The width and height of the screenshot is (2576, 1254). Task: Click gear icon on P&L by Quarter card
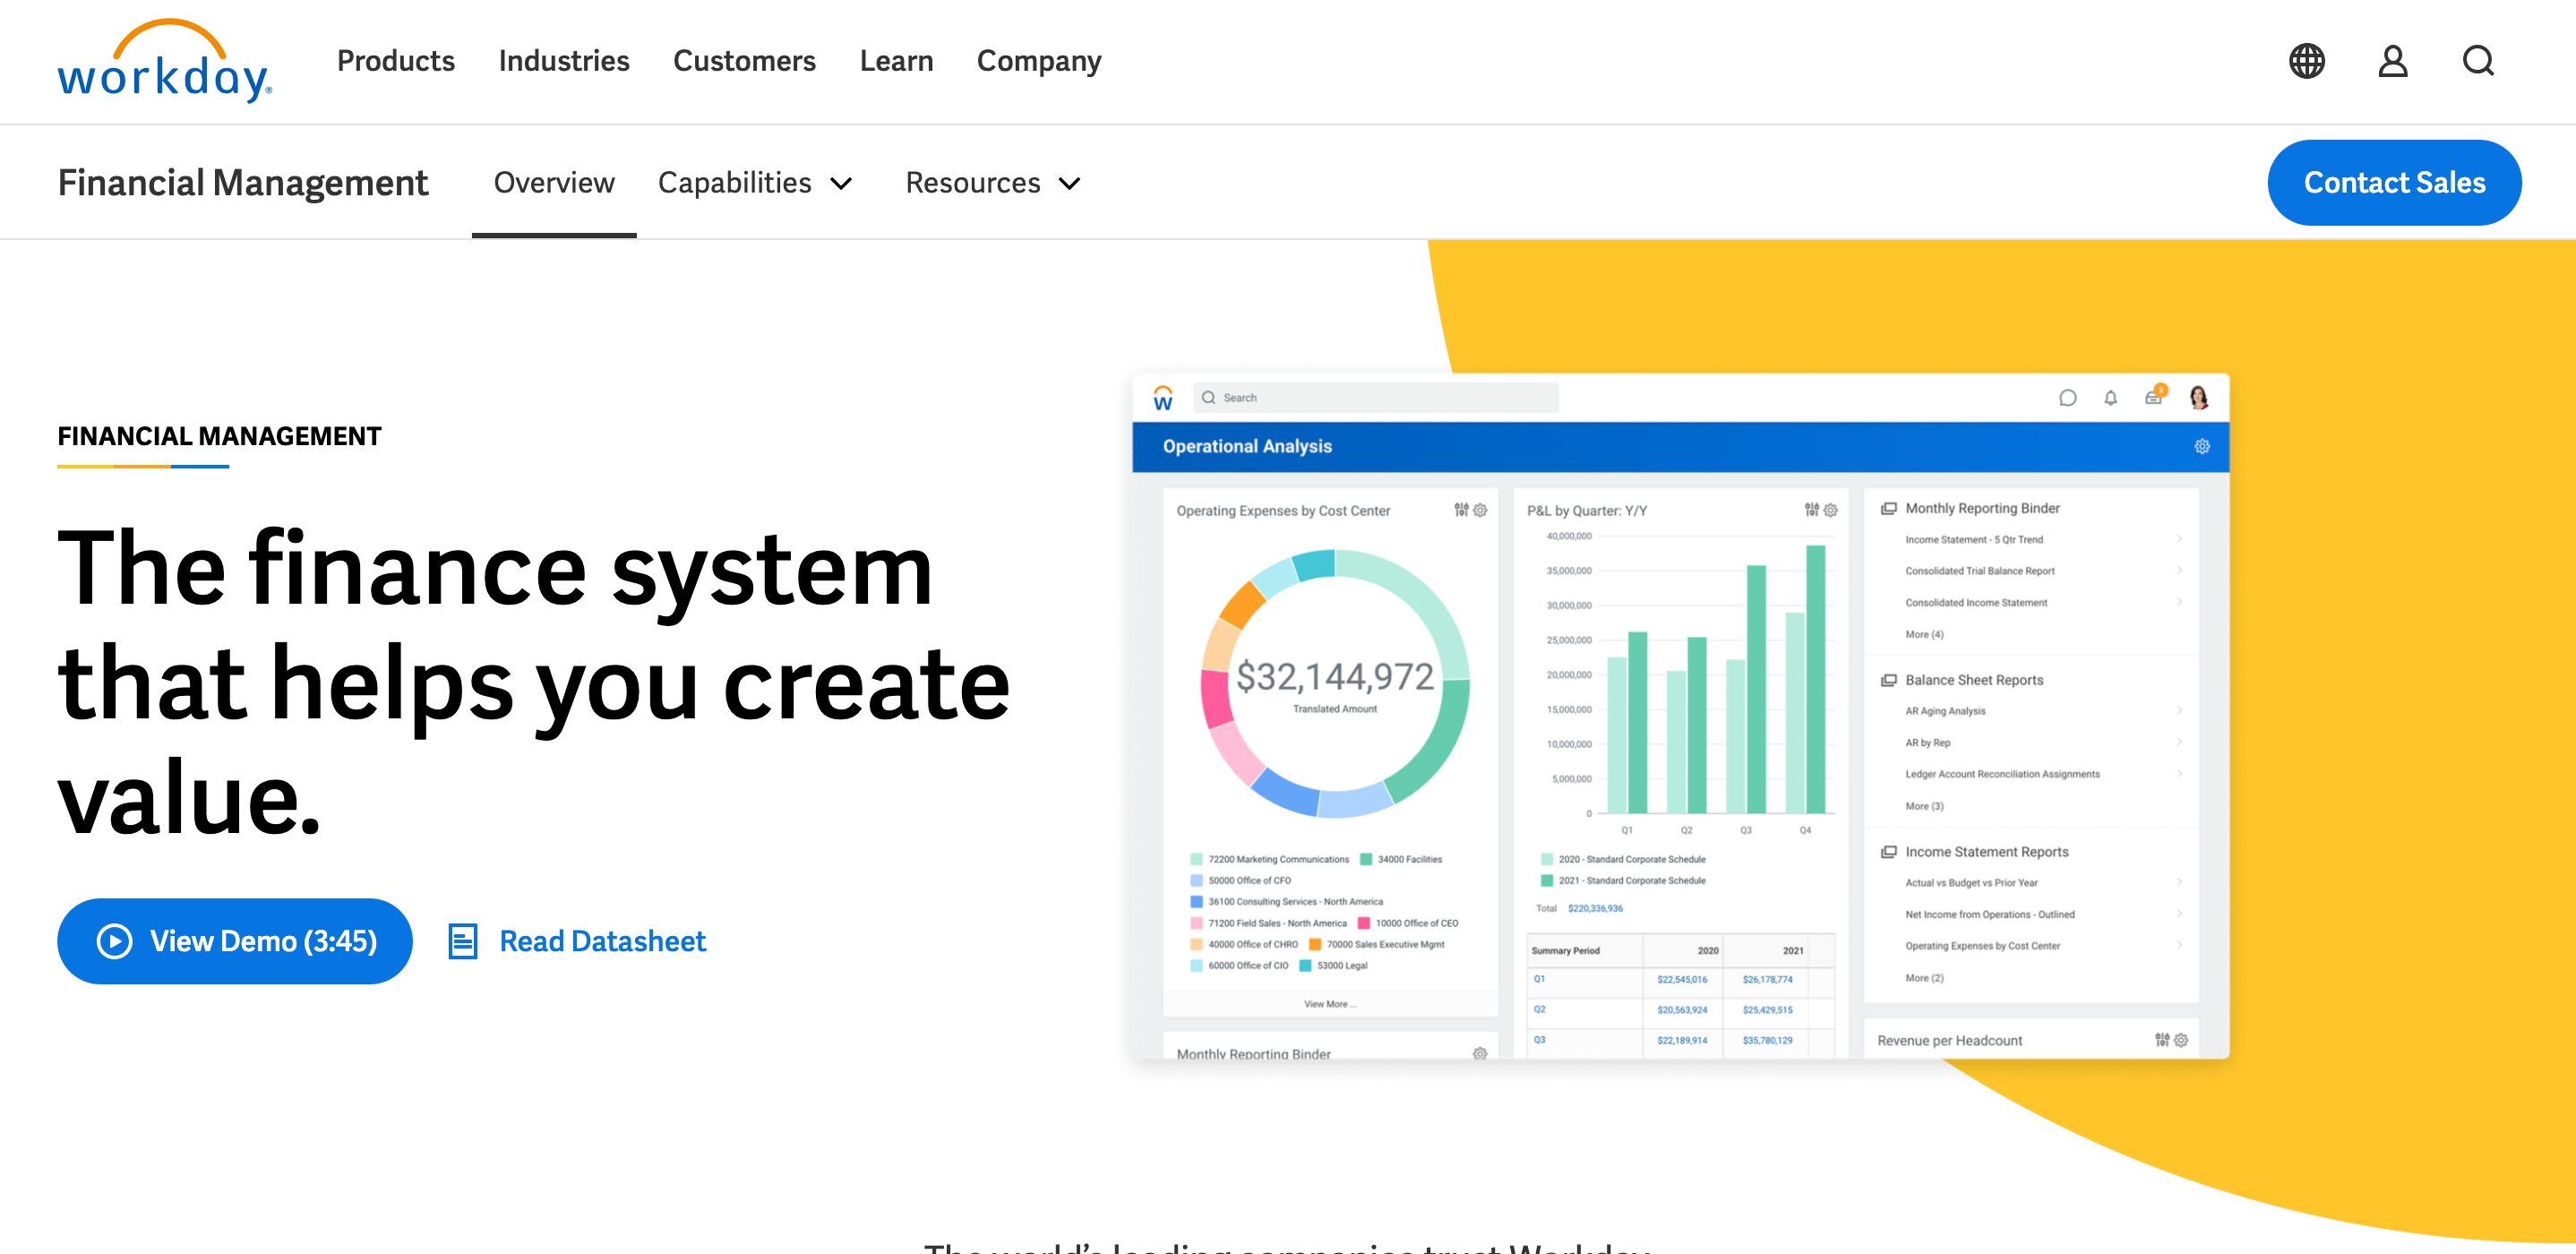tap(1831, 510)
